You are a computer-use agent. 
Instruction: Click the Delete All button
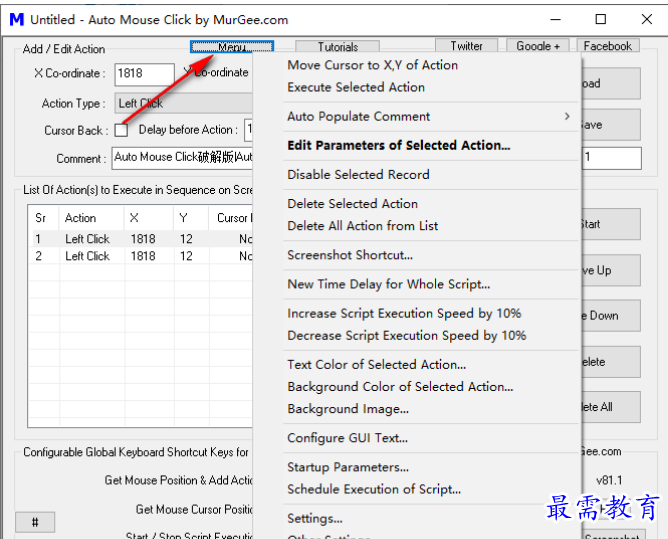611,407
